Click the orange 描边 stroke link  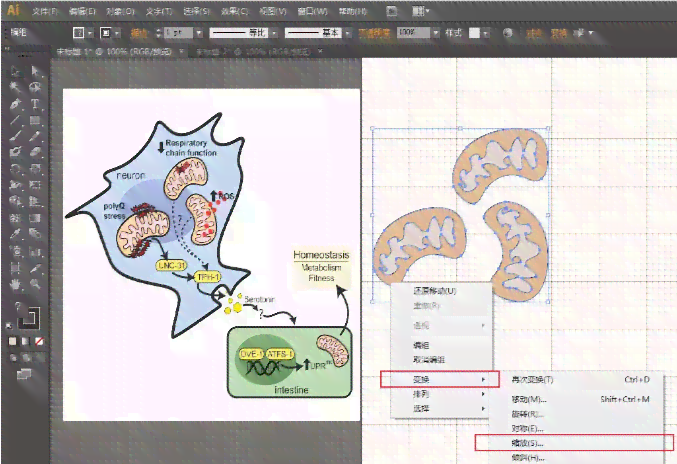click(139, 33)
